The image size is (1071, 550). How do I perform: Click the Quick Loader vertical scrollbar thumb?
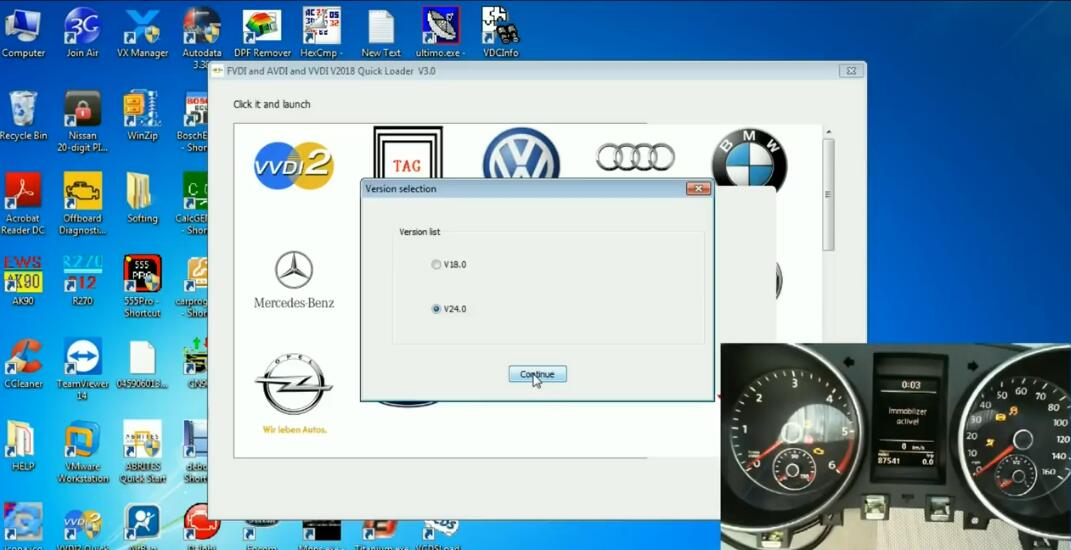829,195
